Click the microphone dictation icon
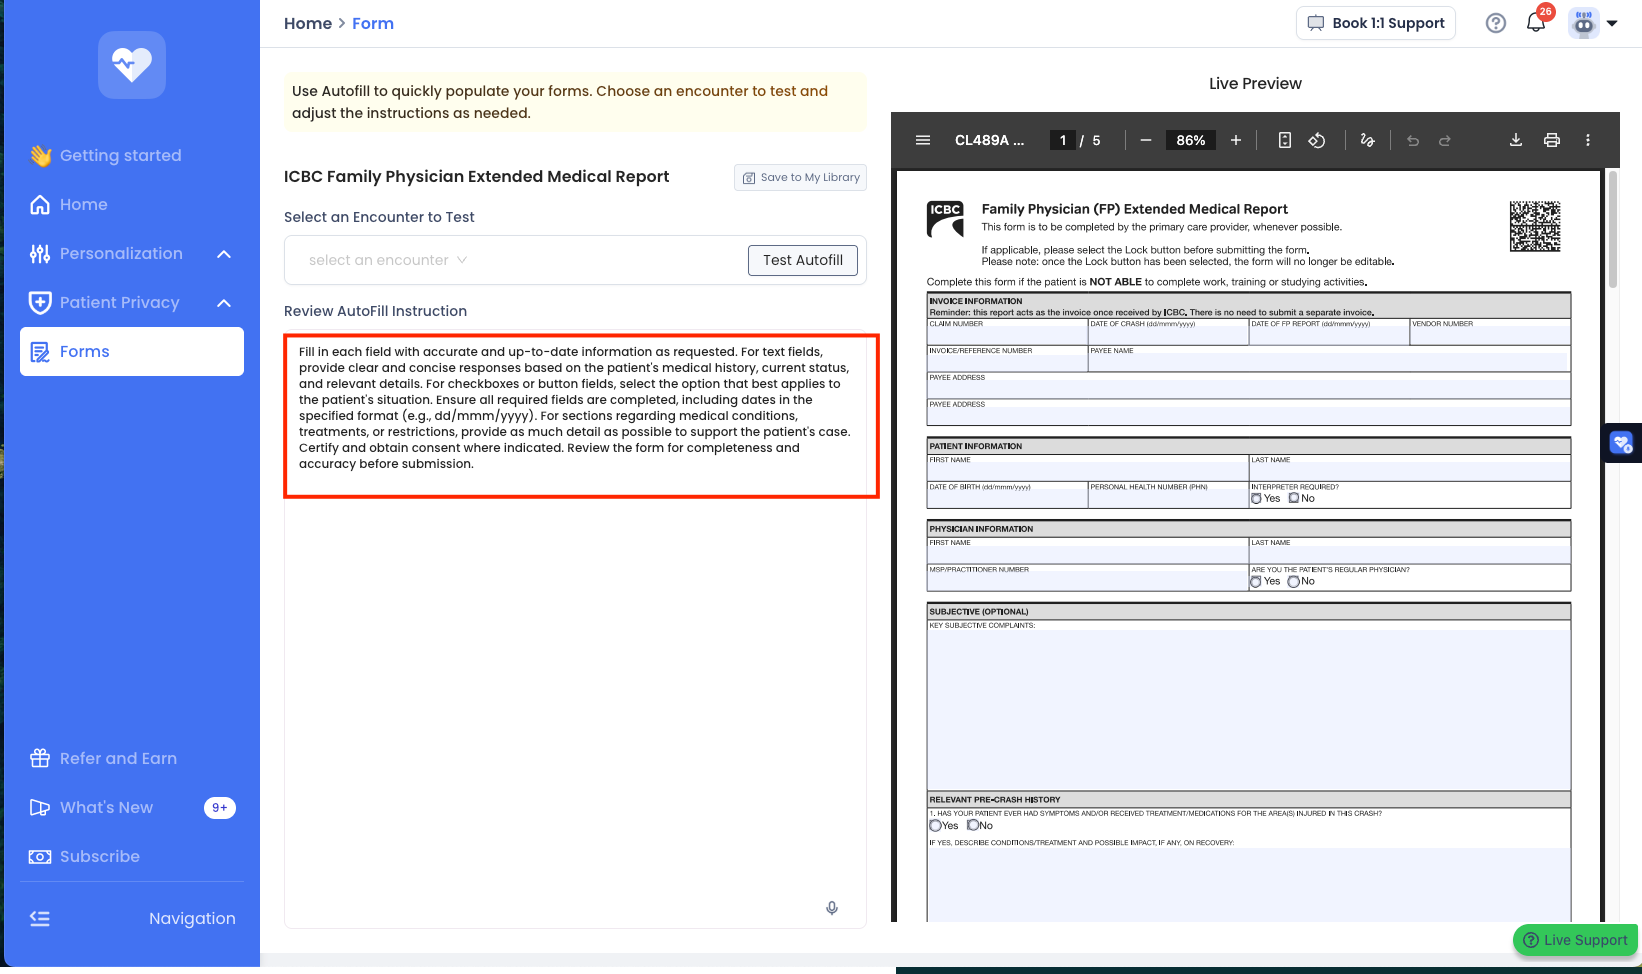Image resolution: width=1642 pixels, height=974 pixels. pyautogui.click(x=832, y=908)
